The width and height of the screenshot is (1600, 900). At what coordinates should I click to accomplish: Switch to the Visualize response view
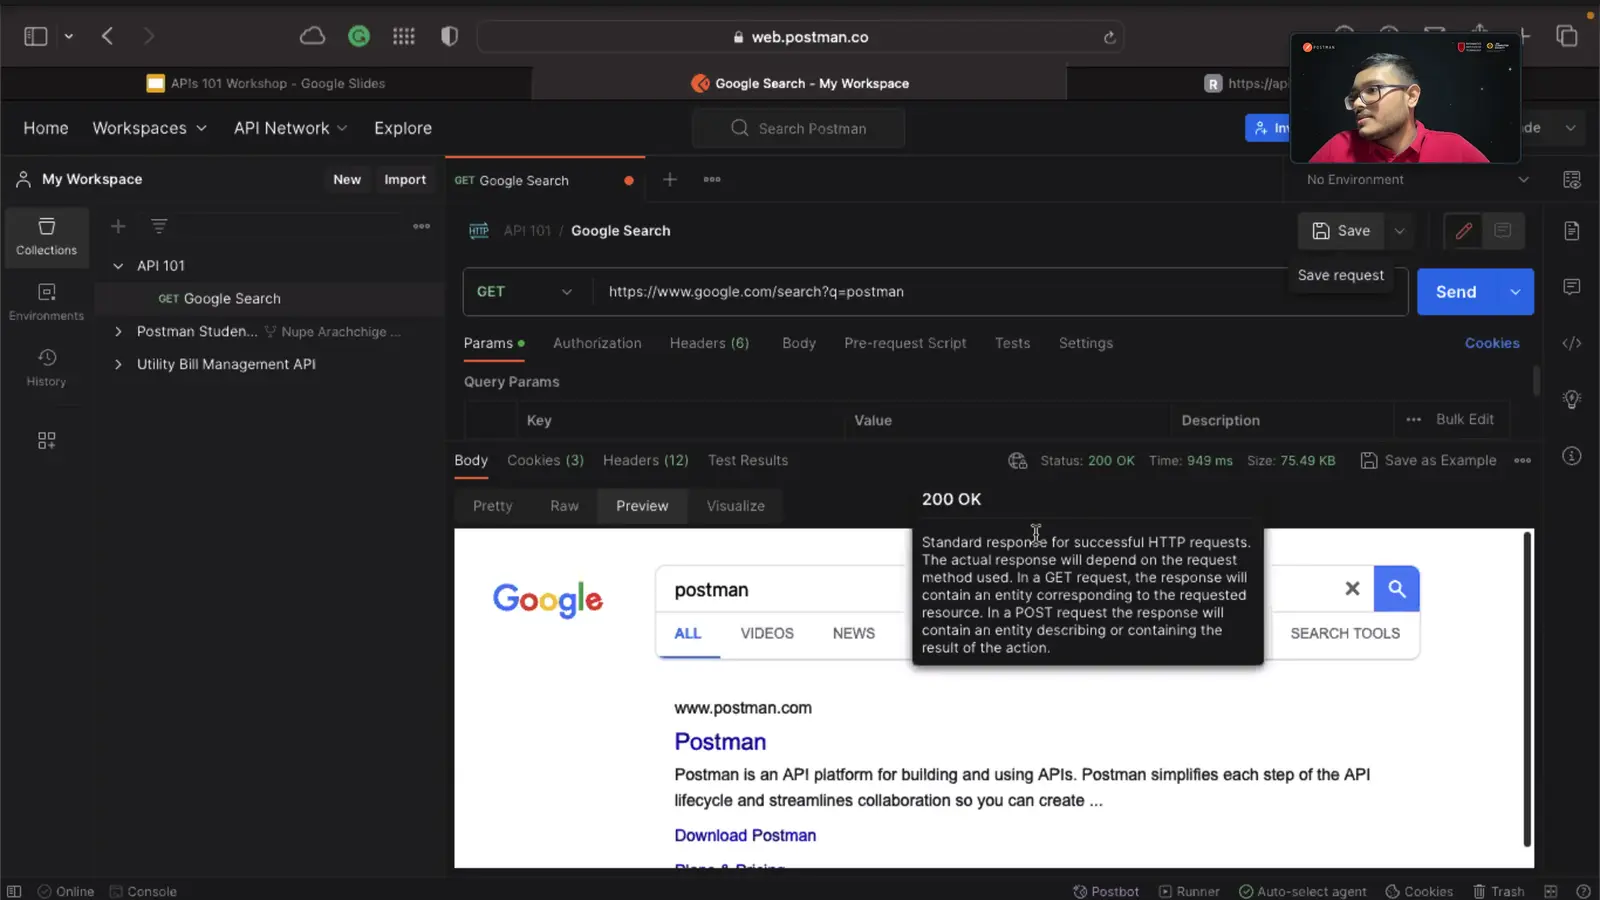pyautogui.click(x=735, y=506)
